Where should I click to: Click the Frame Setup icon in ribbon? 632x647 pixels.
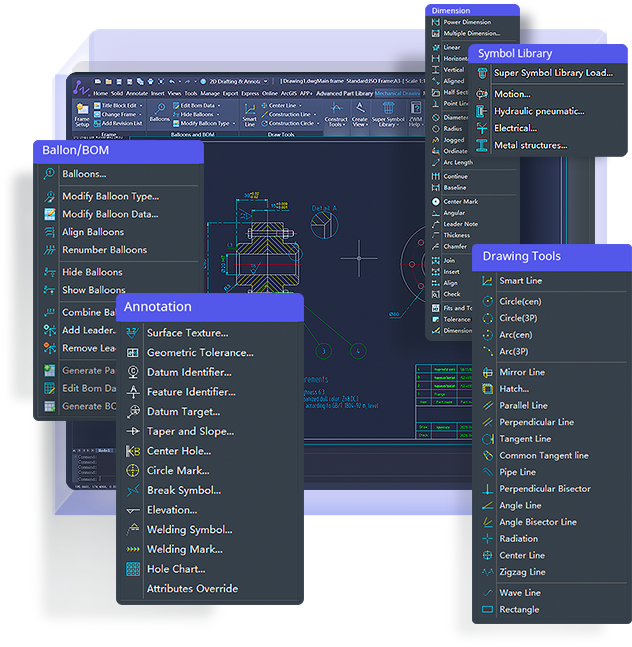point(82,115)
